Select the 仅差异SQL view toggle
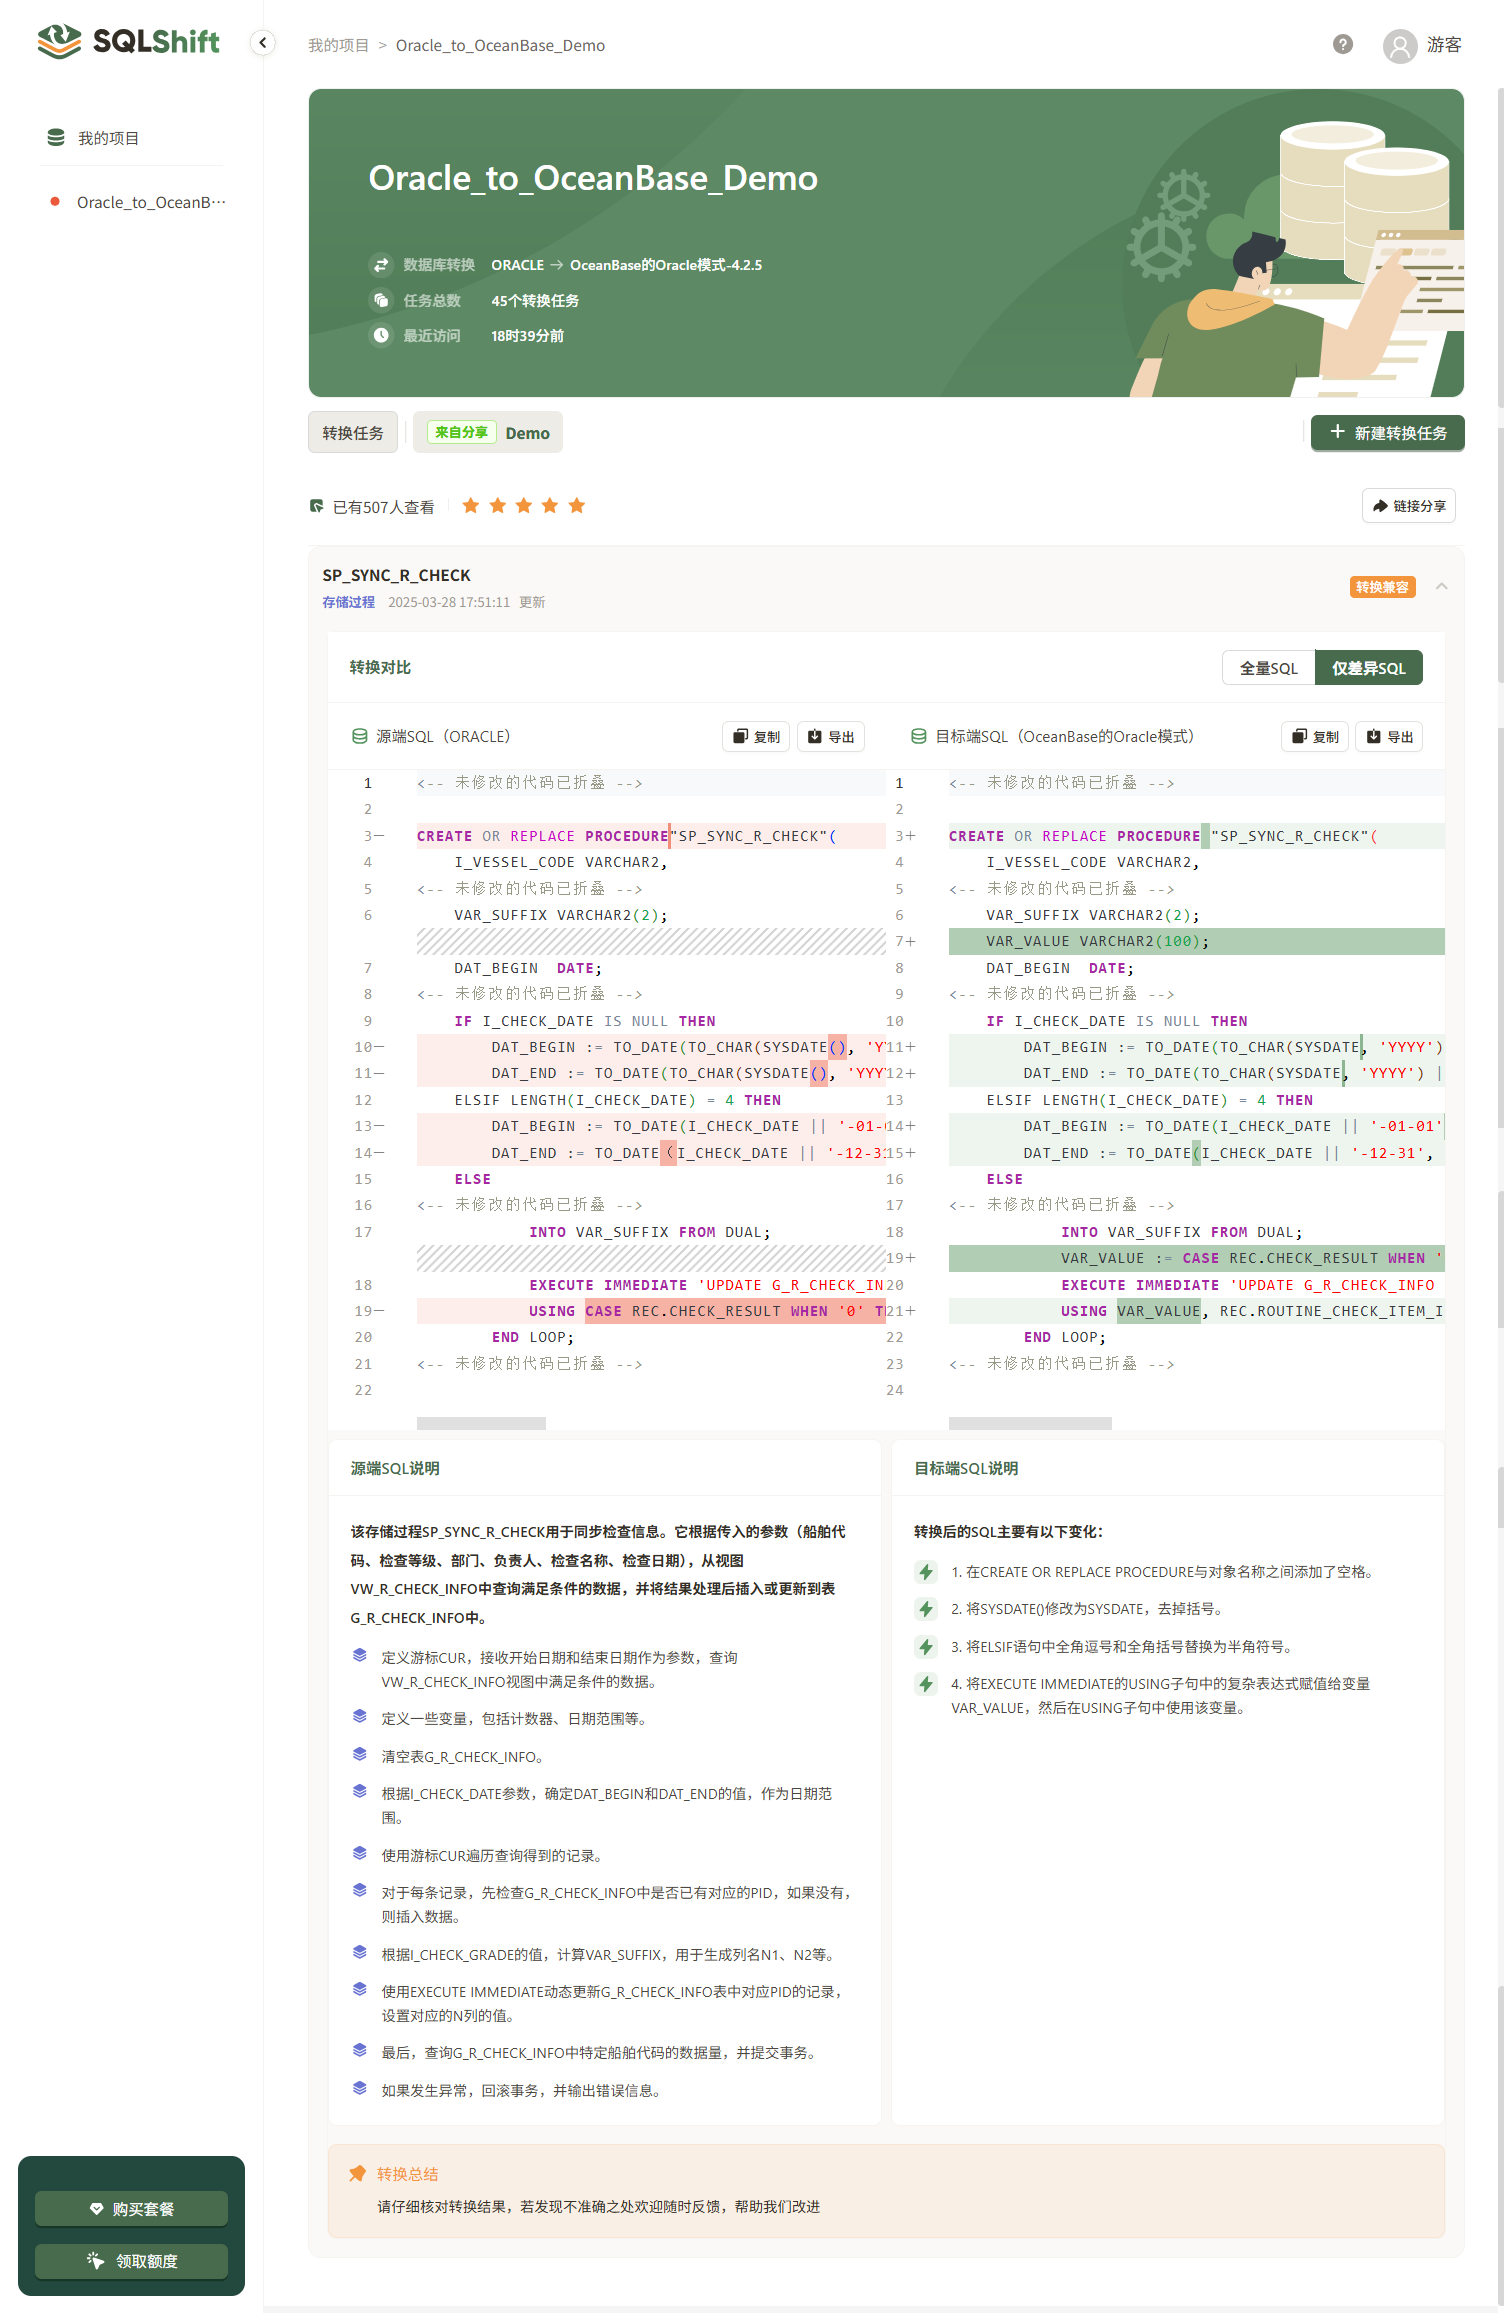 tap(1368, 668)
